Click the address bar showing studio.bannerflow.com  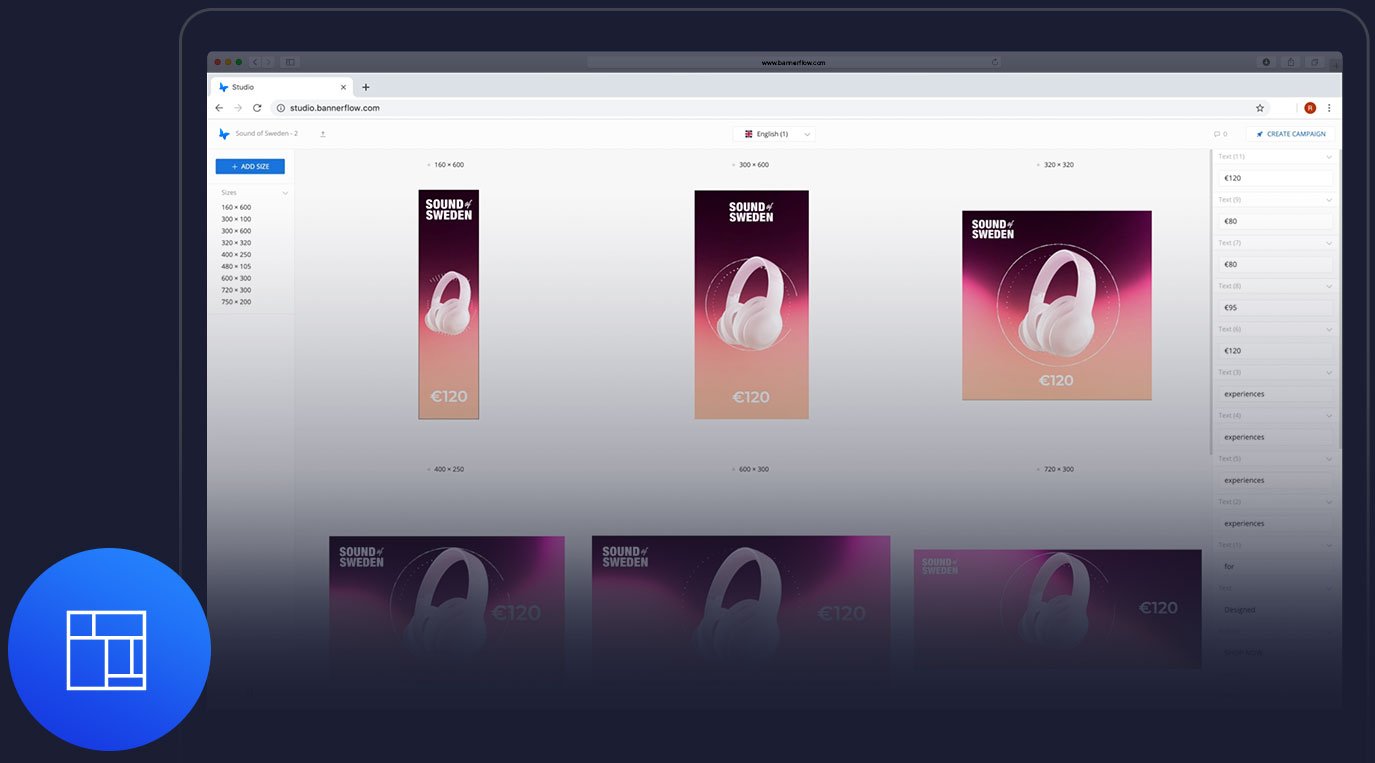770,108
